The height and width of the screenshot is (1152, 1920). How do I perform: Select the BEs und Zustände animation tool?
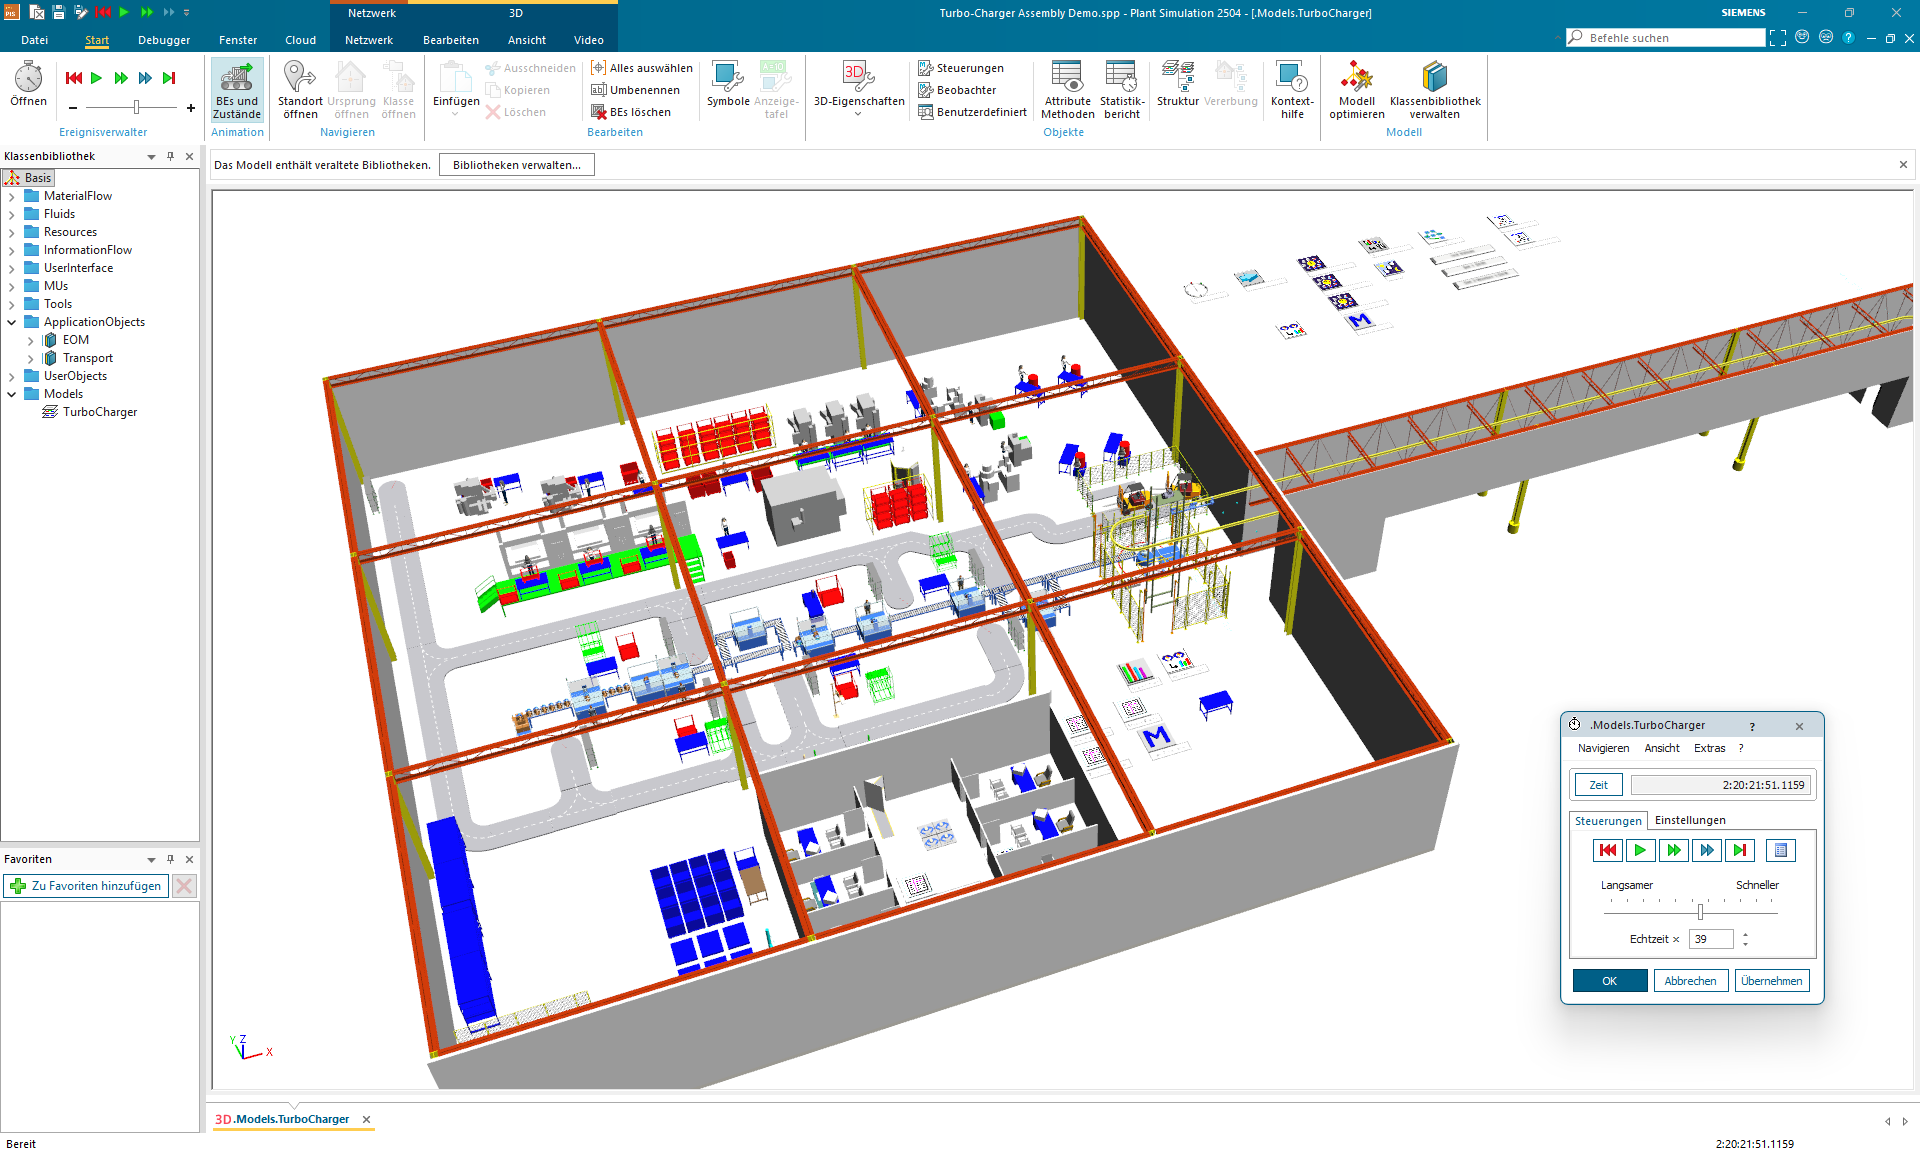point(236,90)
